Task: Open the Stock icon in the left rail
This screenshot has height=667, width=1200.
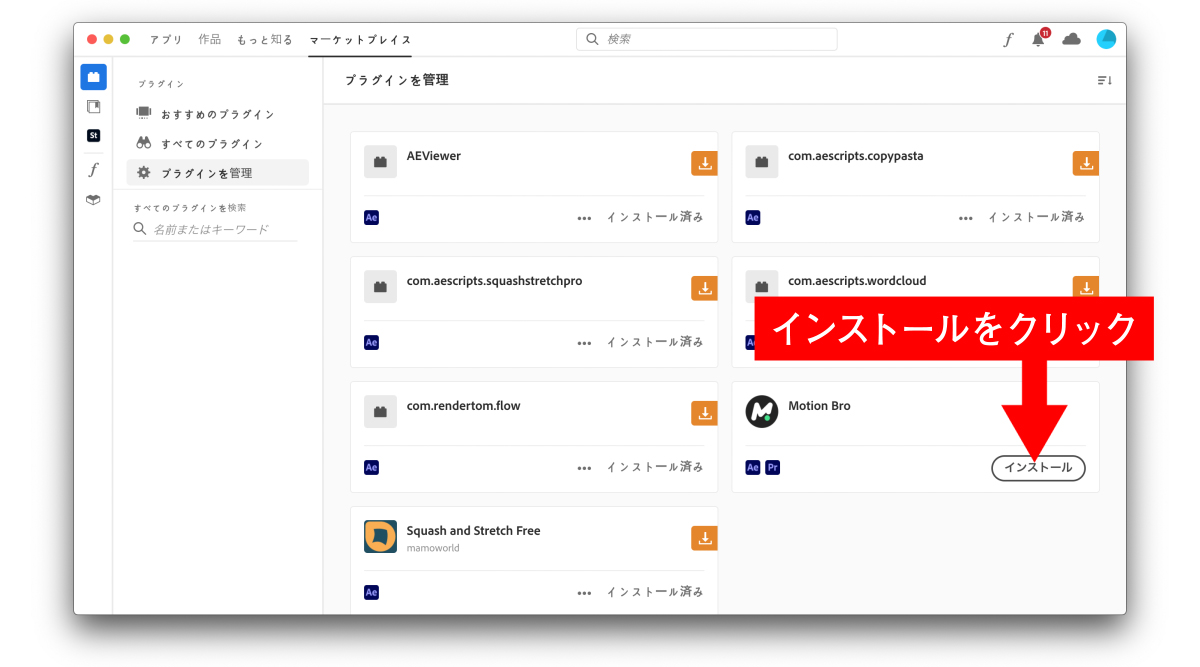Action: click(x=93, y=135)
